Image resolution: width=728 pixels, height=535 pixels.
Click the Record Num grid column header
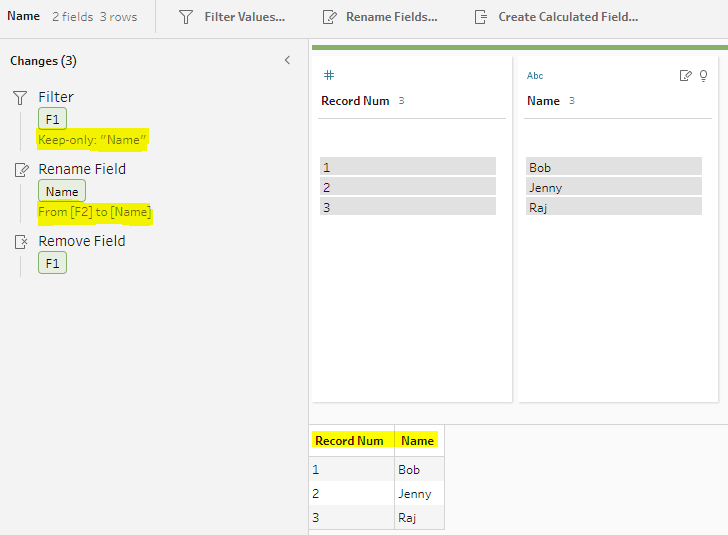pos(350,441)
